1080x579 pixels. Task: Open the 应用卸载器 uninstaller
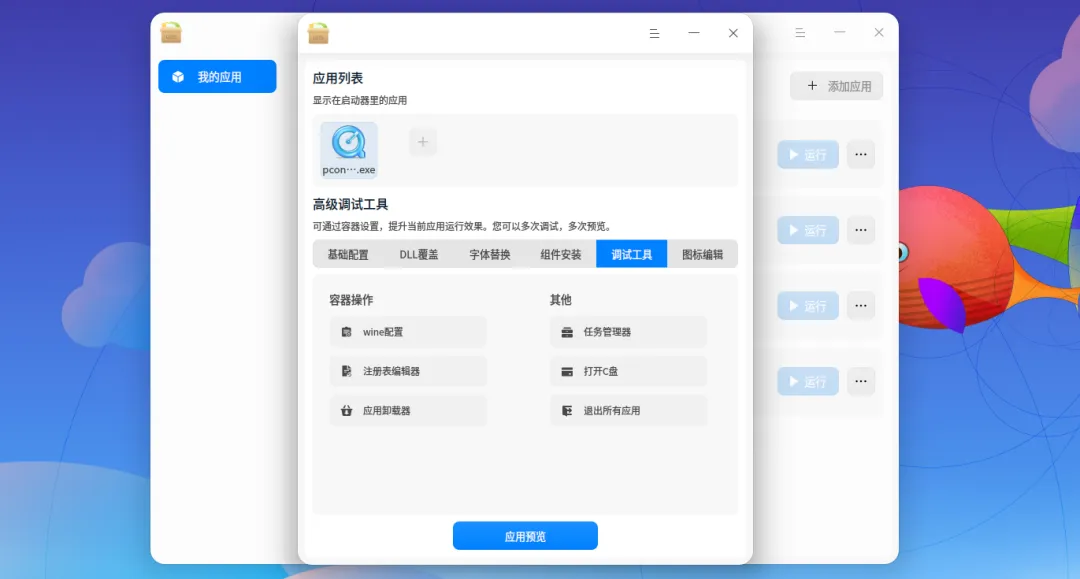(x=408, y=410)
